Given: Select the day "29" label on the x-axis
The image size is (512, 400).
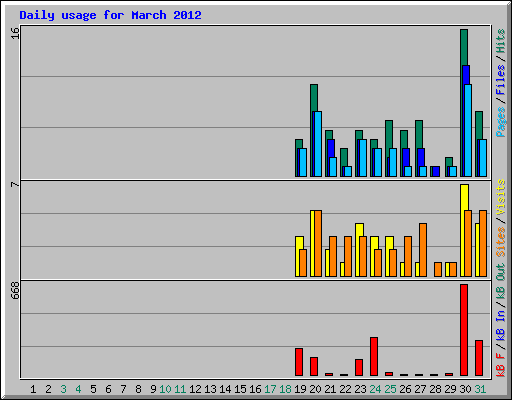Looking at the screenshot, I should [450, 389].
